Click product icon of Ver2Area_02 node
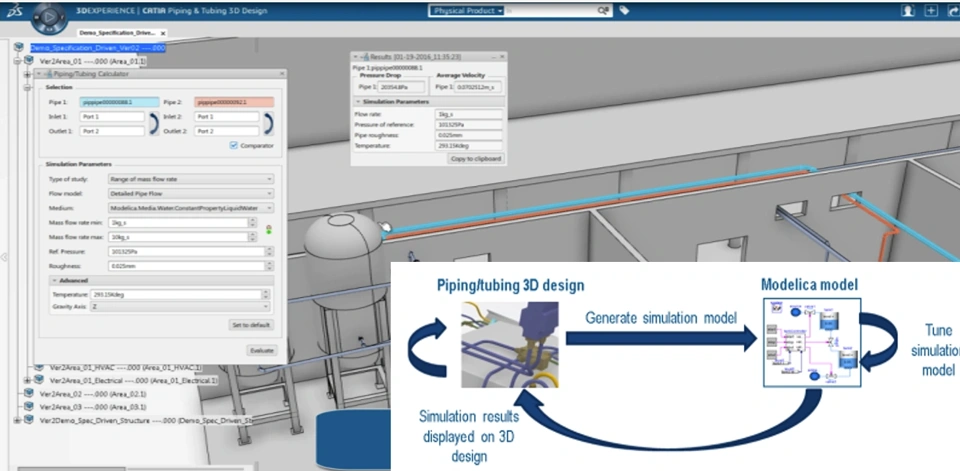 [x=29, y=393]
